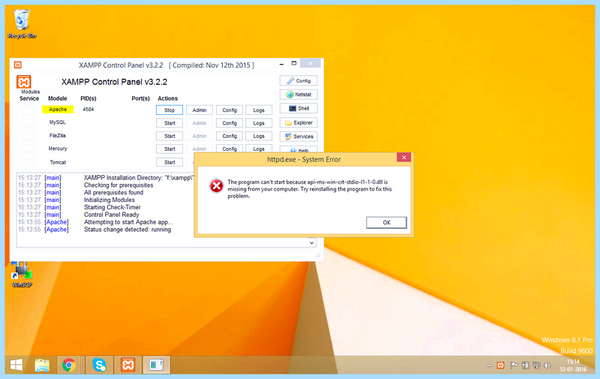Open Netstat
The image size is (600, 379).
(x=298, y=95)
